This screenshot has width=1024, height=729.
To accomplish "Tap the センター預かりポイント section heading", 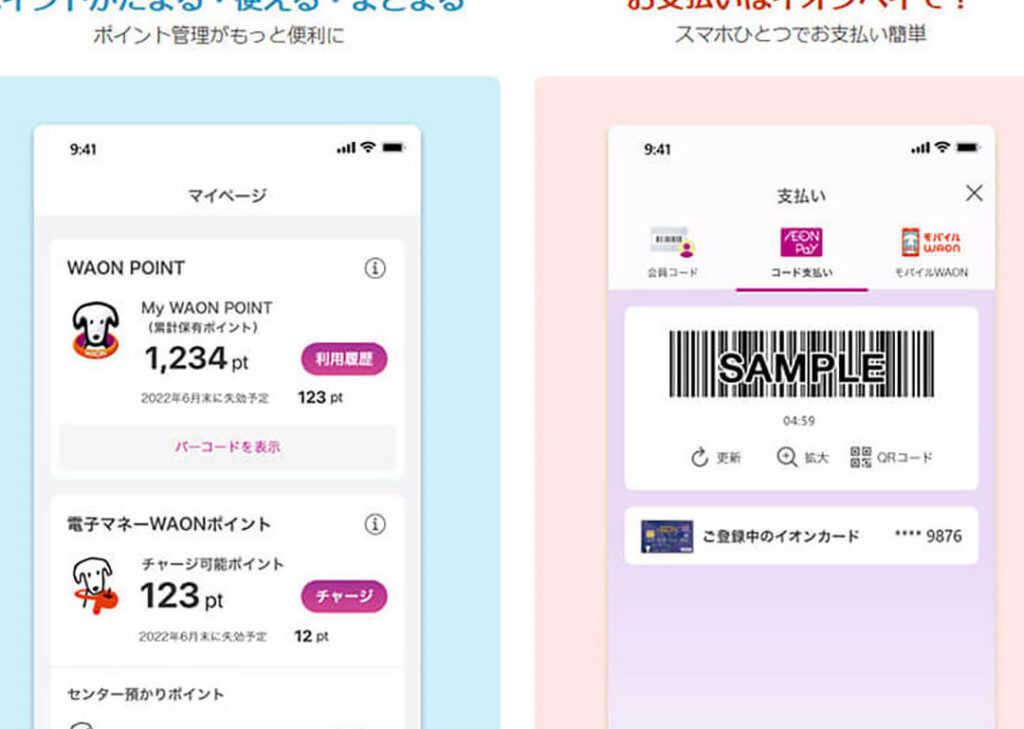I will coord(146,694).
